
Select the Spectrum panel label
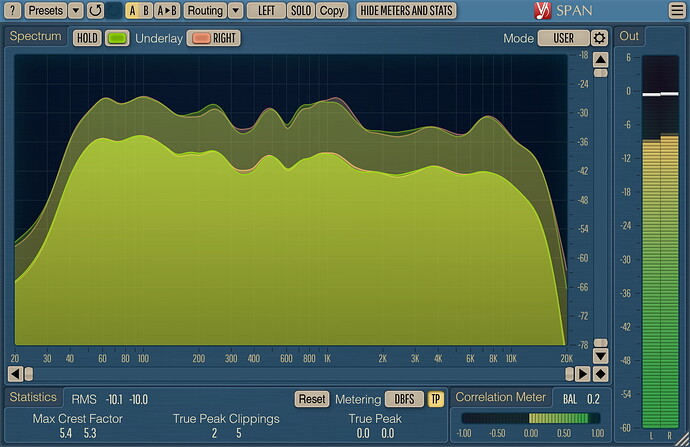click(36, 36)
